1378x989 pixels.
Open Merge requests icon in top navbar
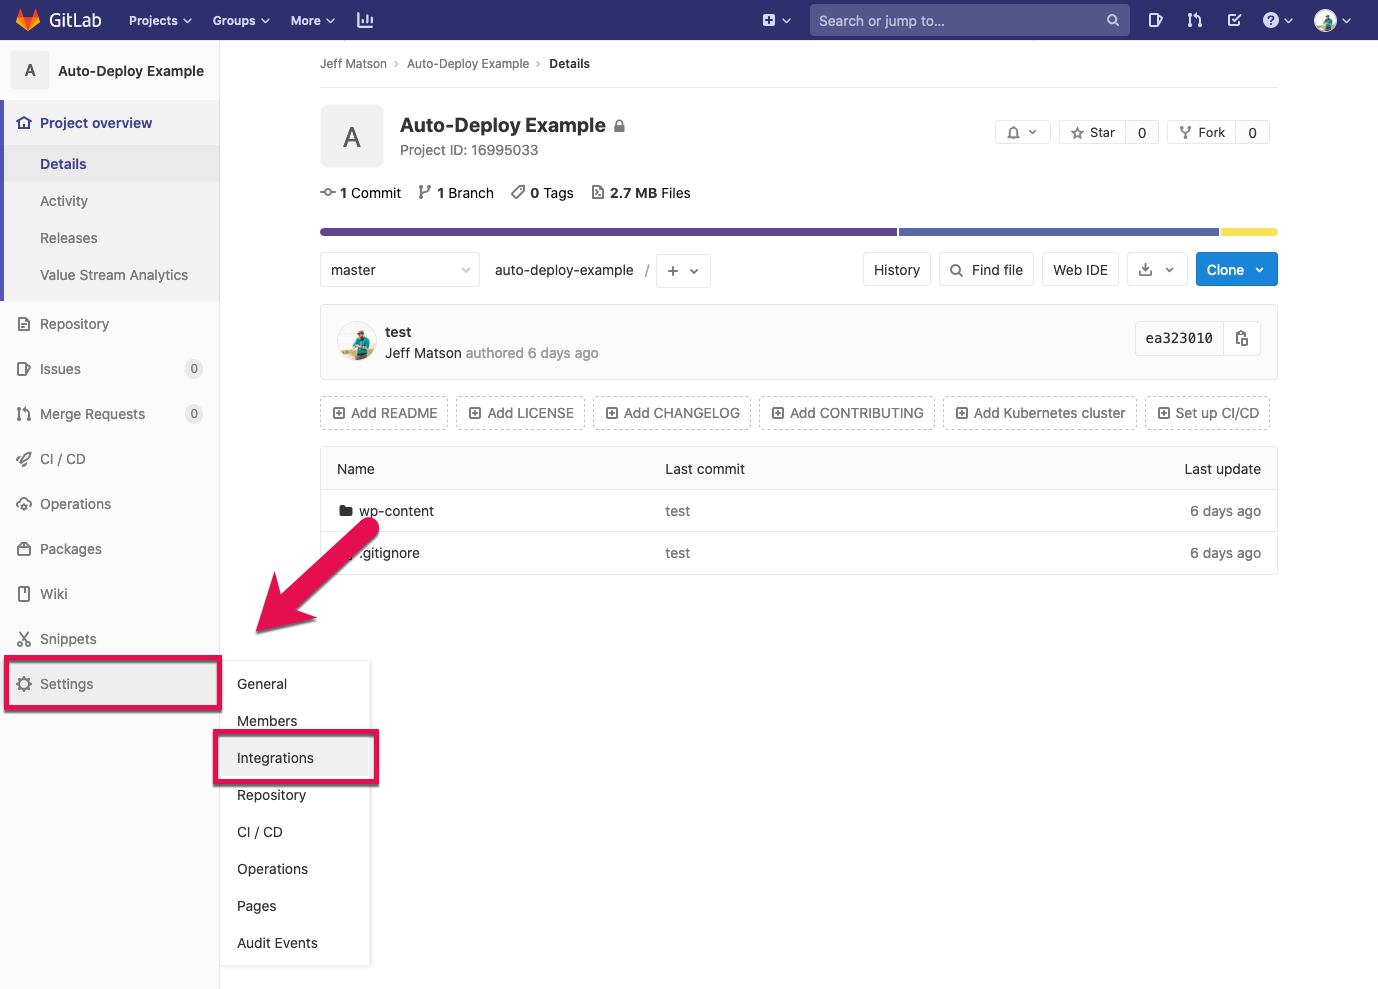[1195, 20]
